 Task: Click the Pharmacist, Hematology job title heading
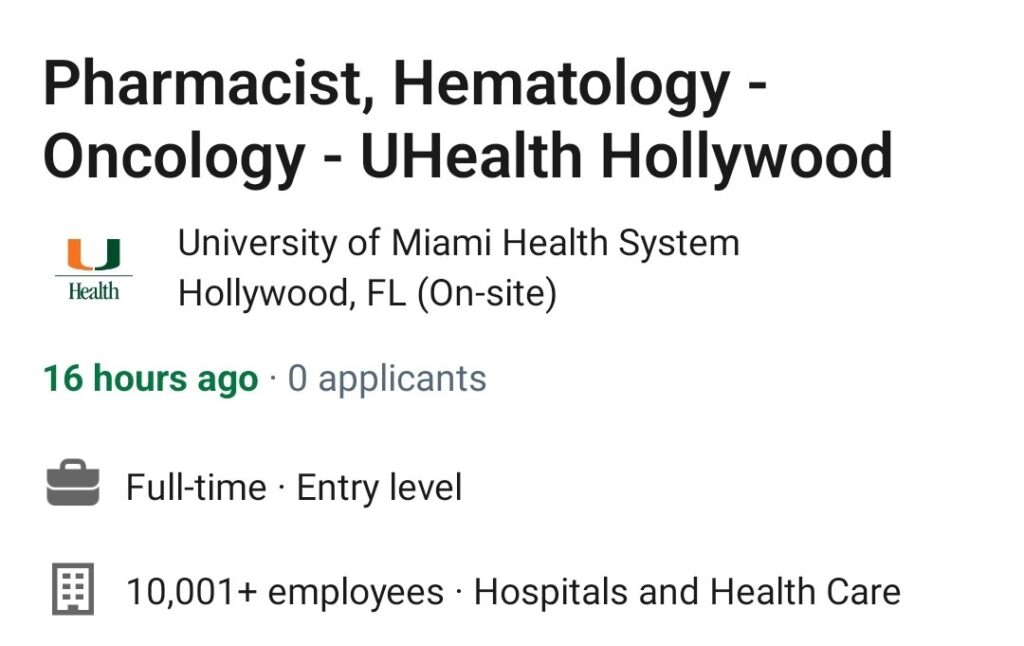[x=468, y=120]
